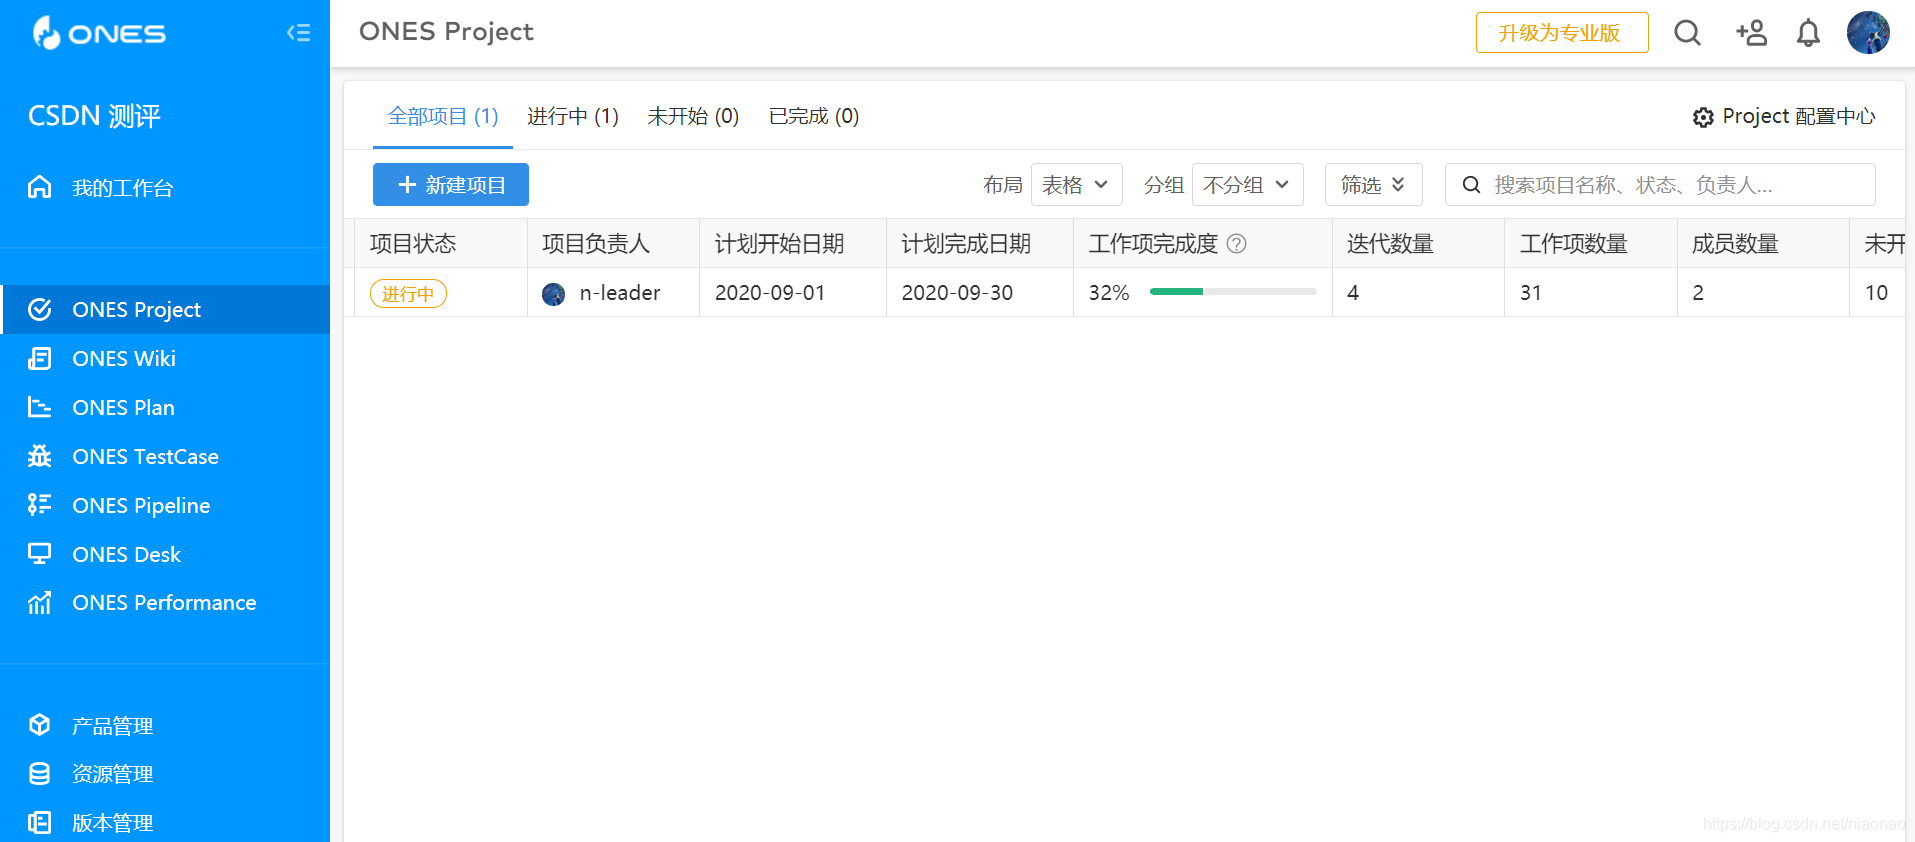Open 我的工作台 in the sidebar
The image size is (1915, 842).
(165, 187)
